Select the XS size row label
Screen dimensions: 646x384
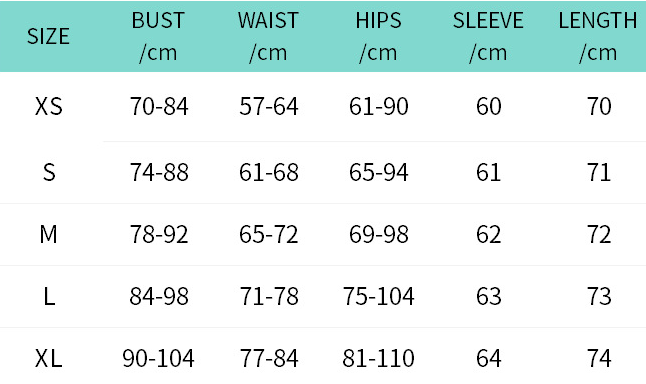click(49, 106)
